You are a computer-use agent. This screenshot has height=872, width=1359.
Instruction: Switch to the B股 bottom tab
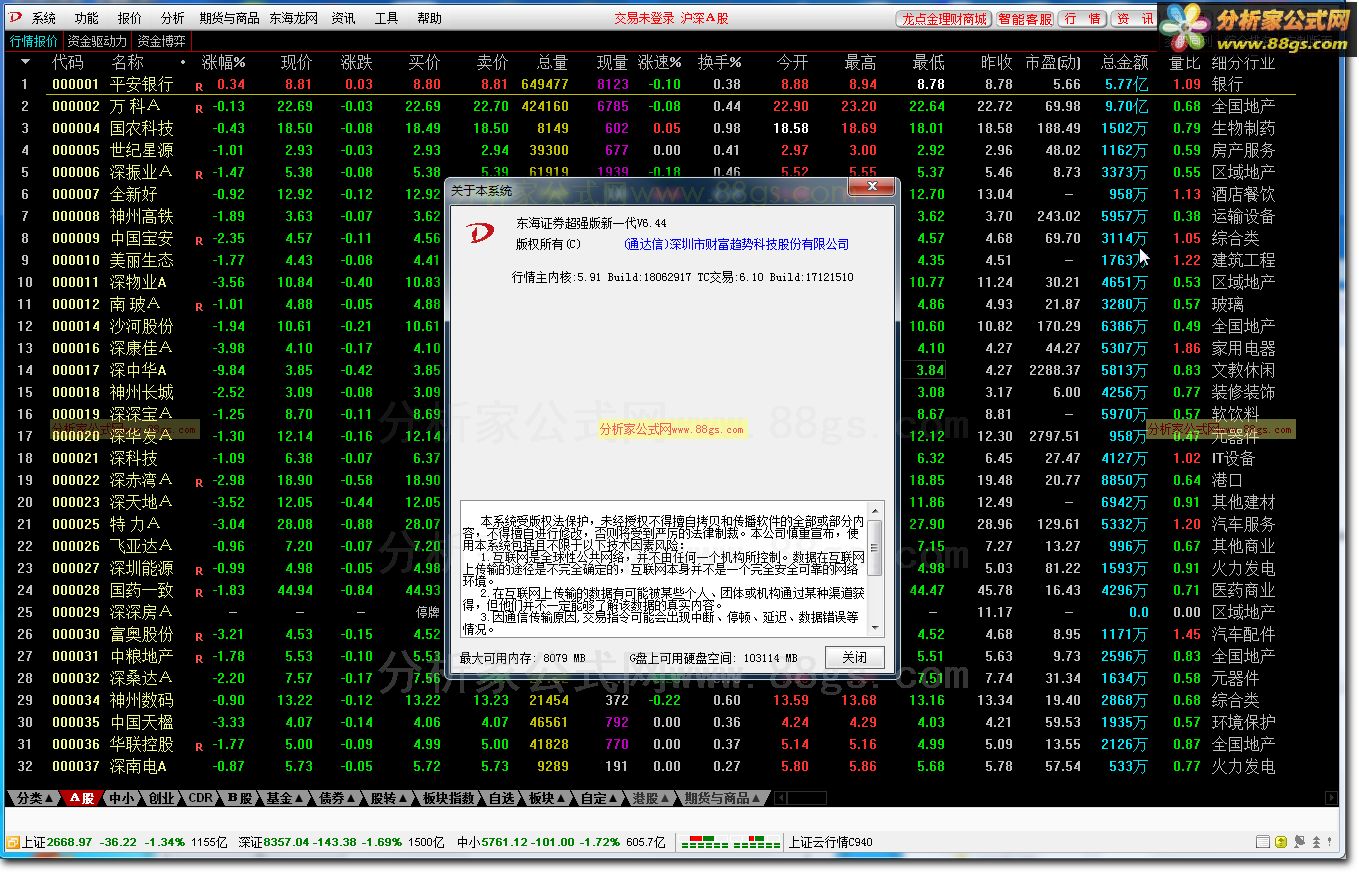[x=239, y=798]
